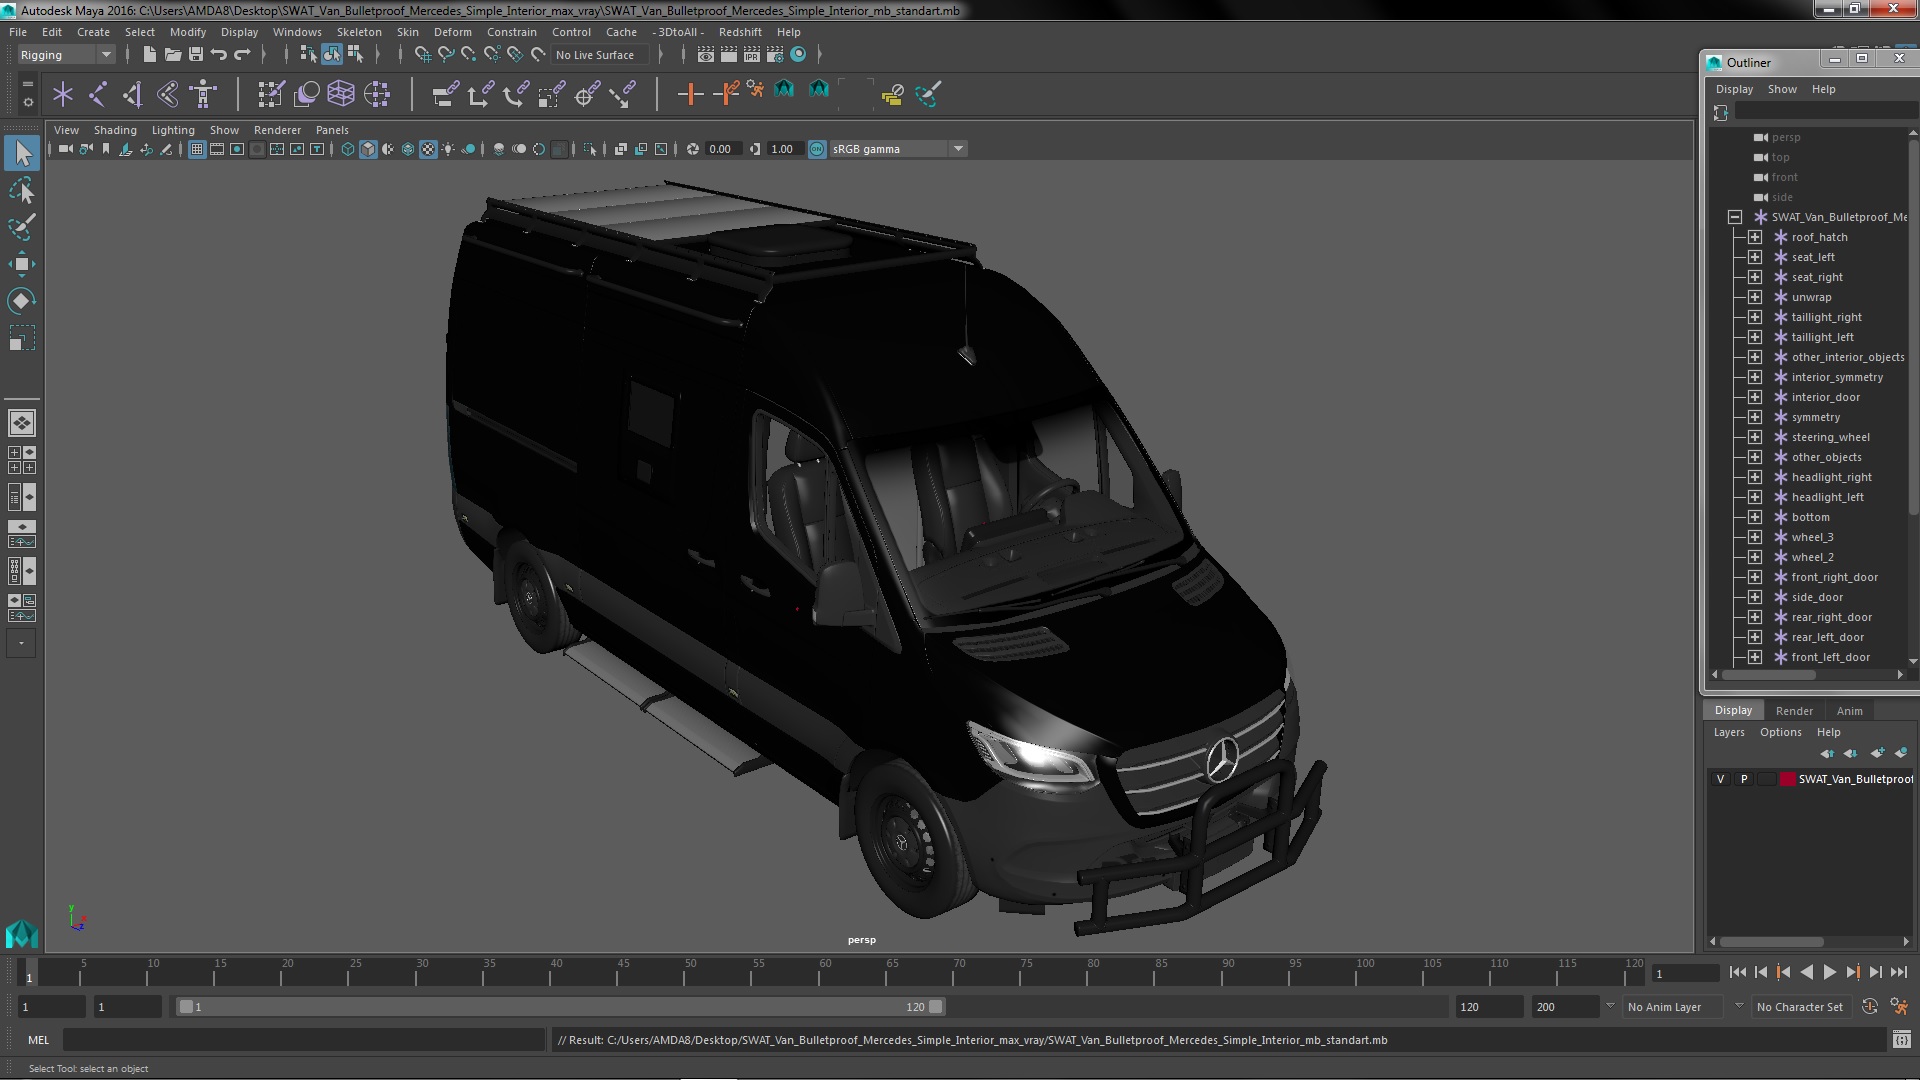Choose the Move tool in toolbox
The image size is (1920, 1080).
22,264
